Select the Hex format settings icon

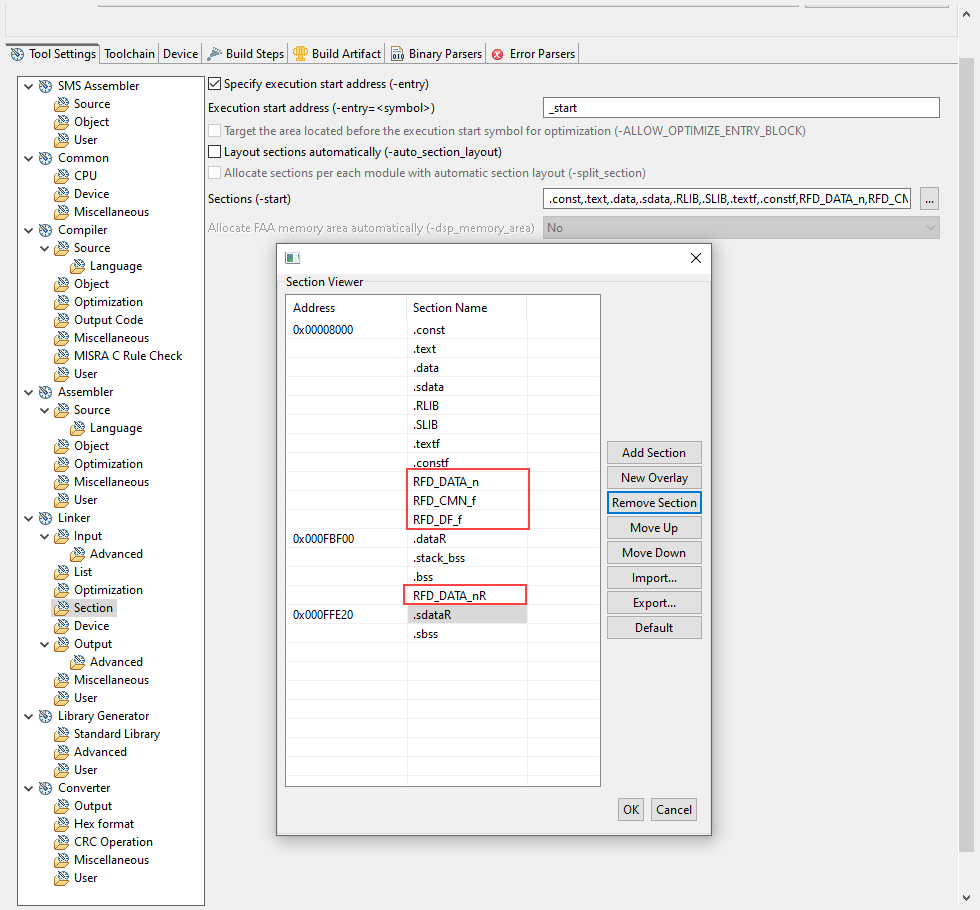point(62,824)
